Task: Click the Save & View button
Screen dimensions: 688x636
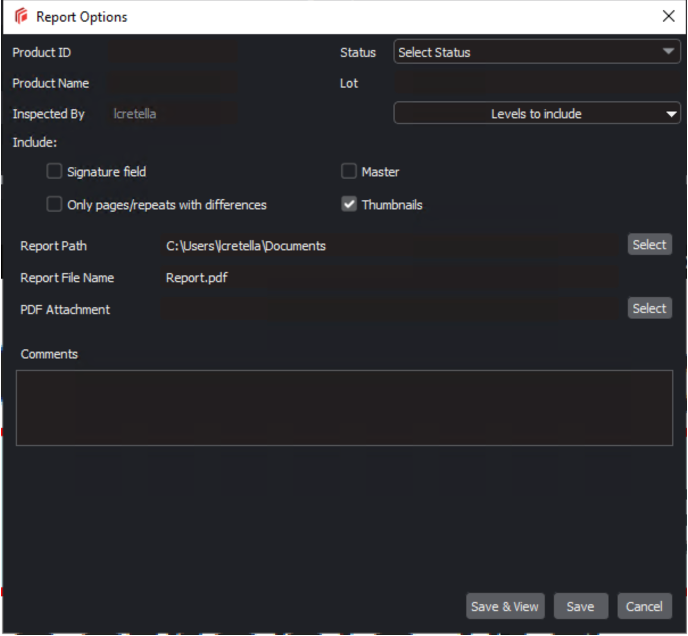Action: [x=505, y=606]
